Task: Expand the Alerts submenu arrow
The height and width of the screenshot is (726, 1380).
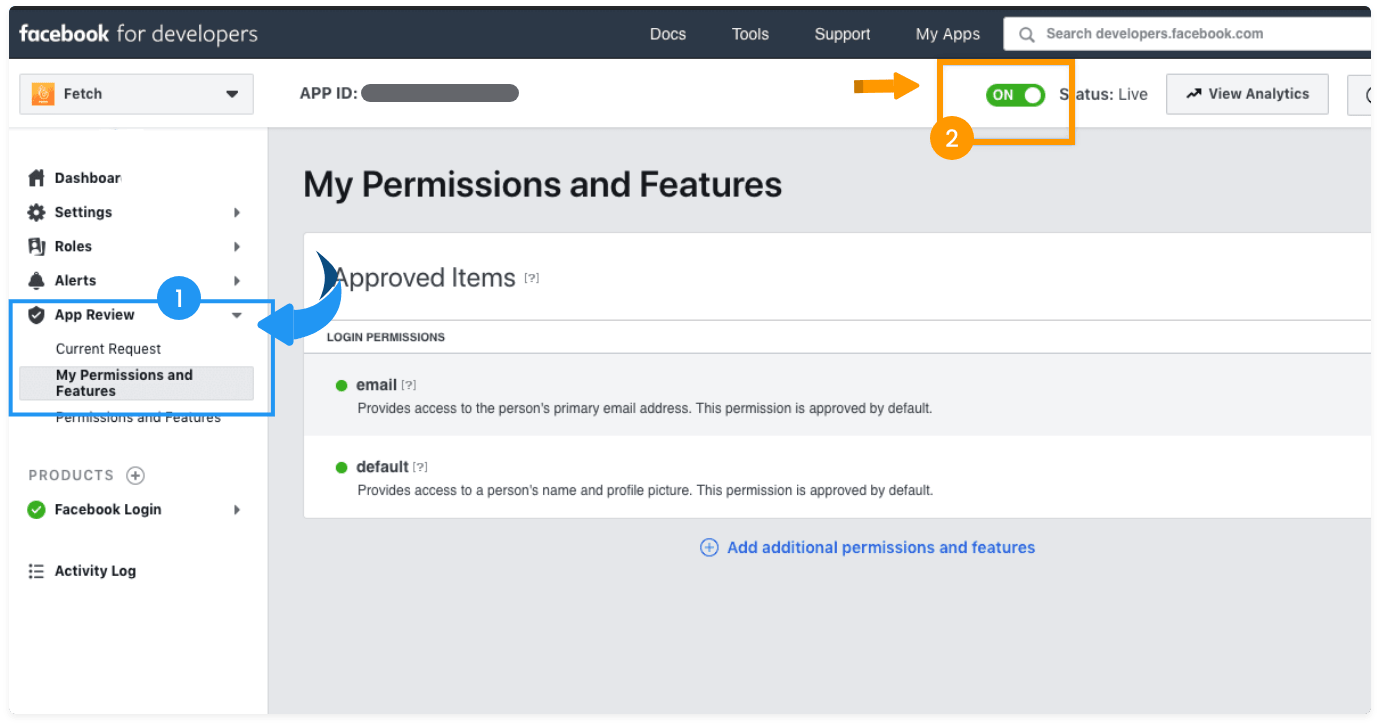Action: tap(237, 281)
